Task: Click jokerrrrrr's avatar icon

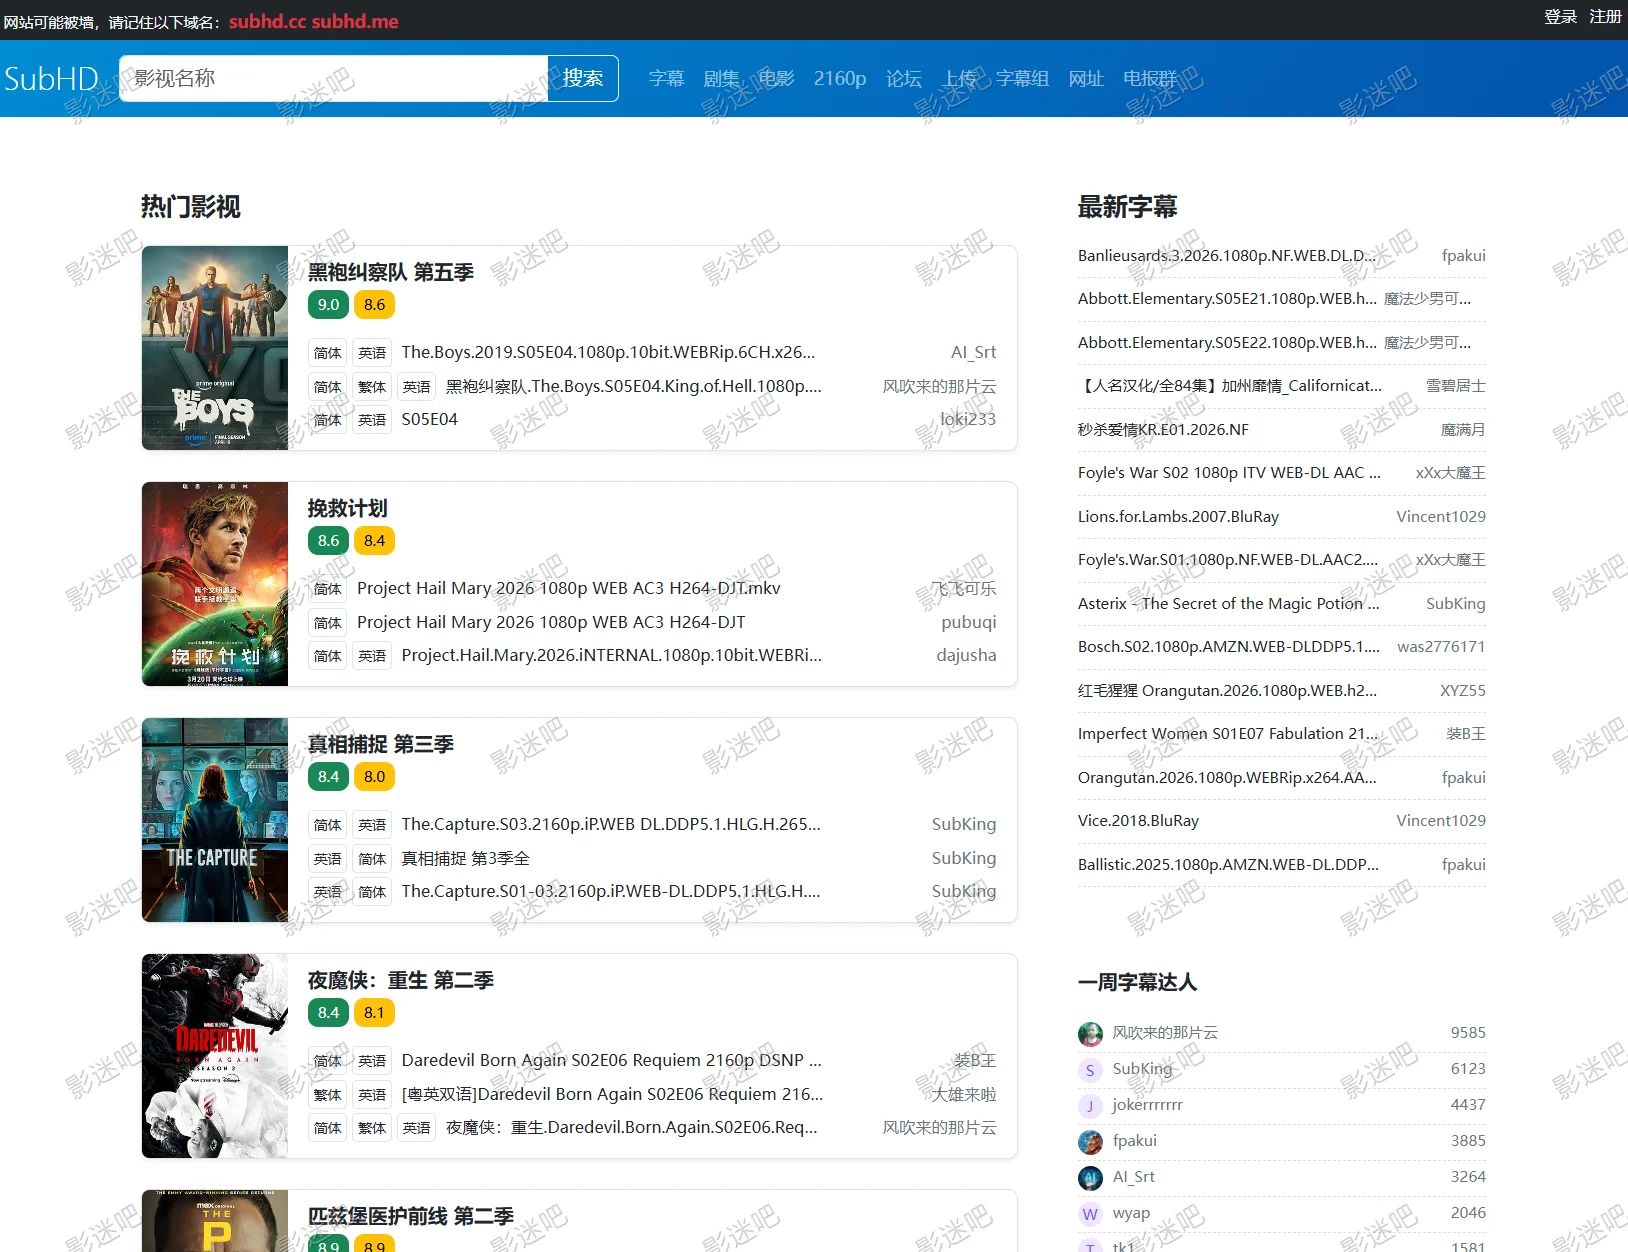Action: tap(1090, 1106)
